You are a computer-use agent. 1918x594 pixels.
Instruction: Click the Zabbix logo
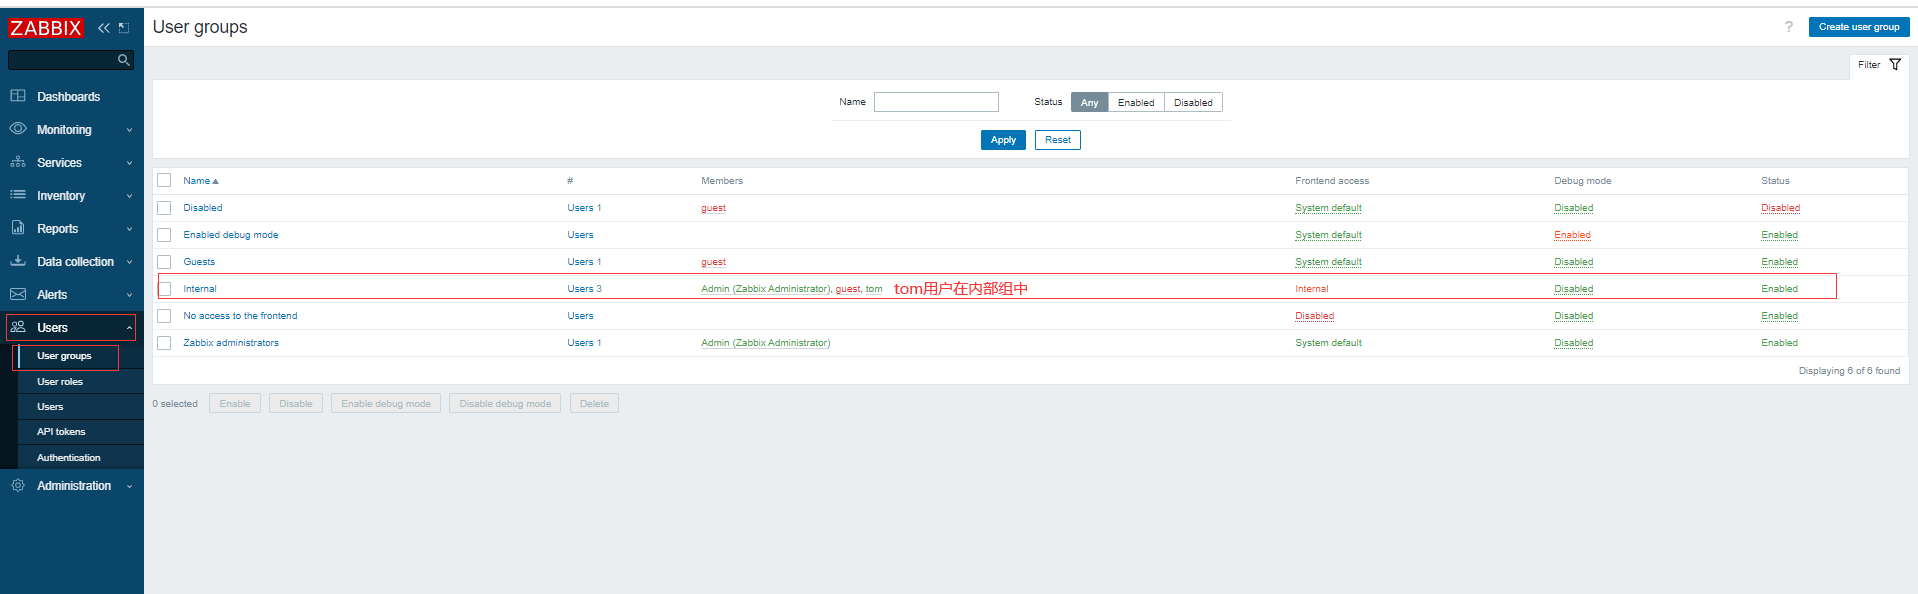pos(45,28)
